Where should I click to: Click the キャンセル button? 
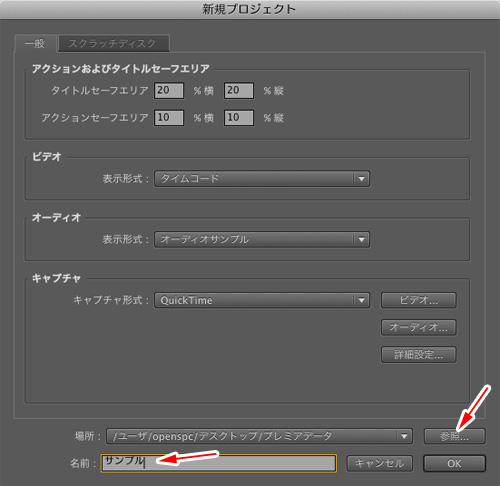point(380,464)
